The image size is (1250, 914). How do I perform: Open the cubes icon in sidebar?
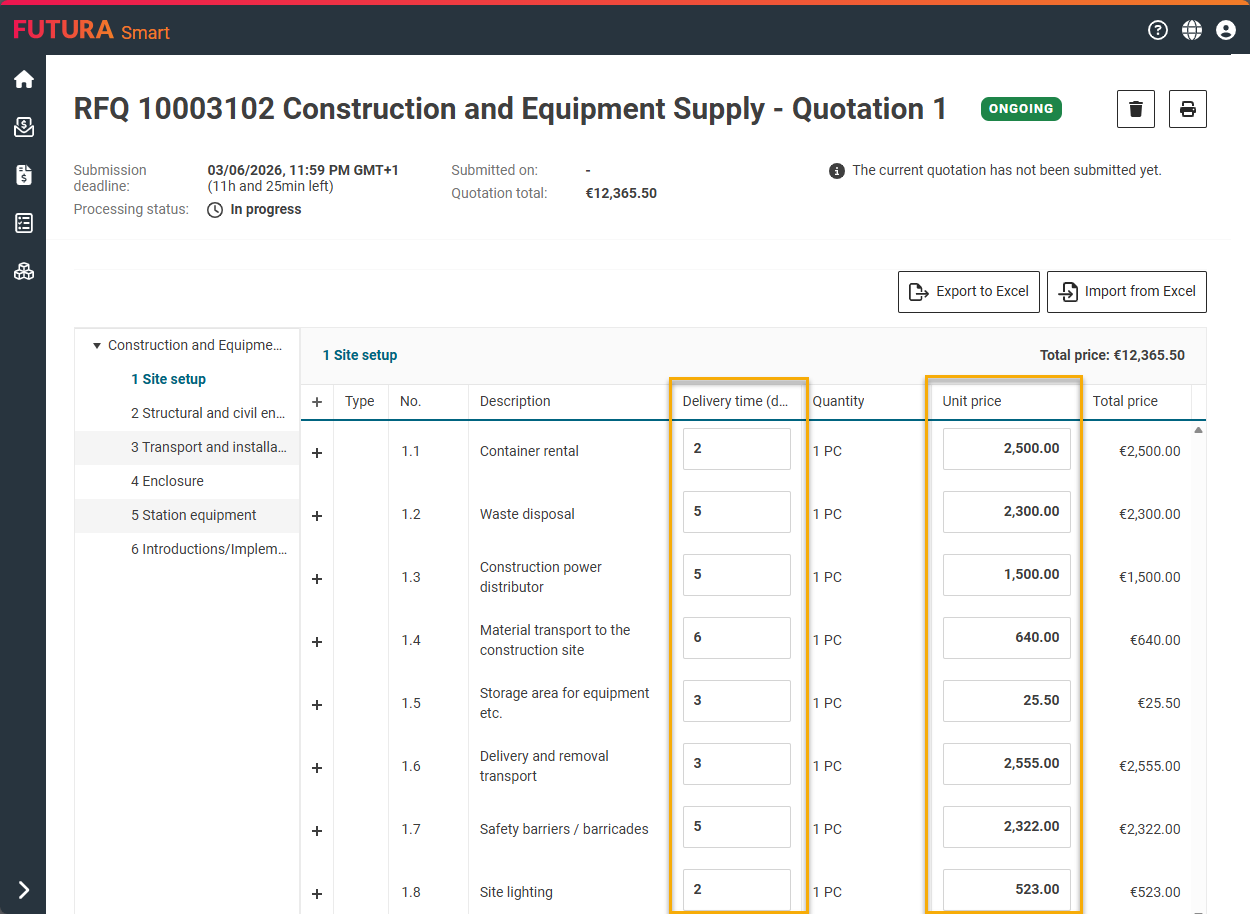coord(23,271)
